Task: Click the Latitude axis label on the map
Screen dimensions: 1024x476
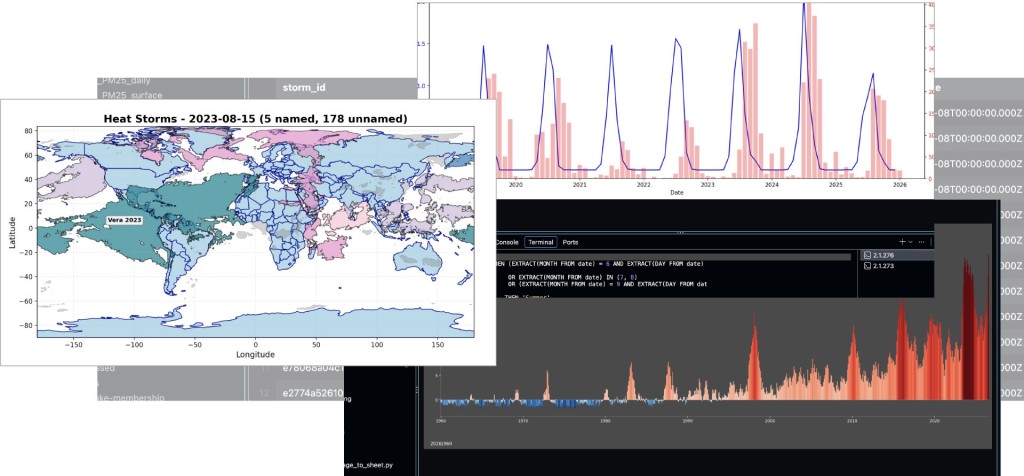Action: tap(12, 232)
